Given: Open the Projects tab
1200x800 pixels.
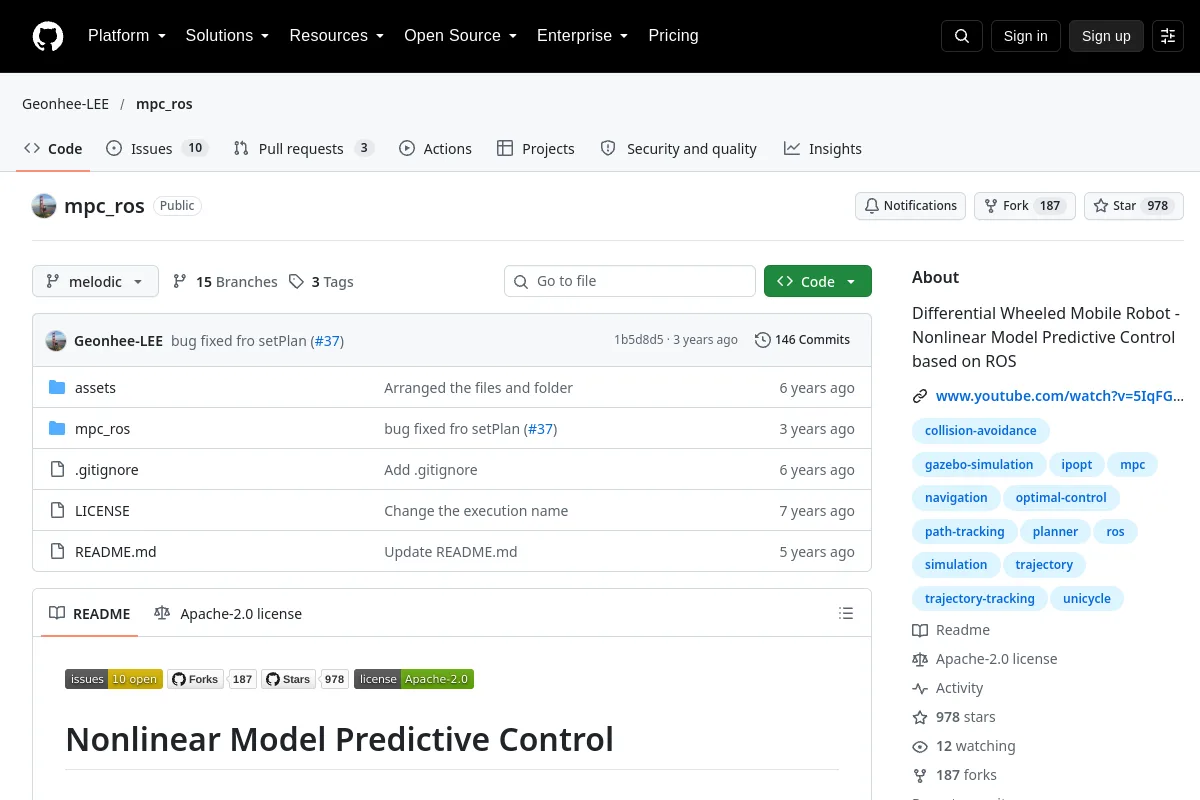Looking at the screenshot, I should [536, 149].
